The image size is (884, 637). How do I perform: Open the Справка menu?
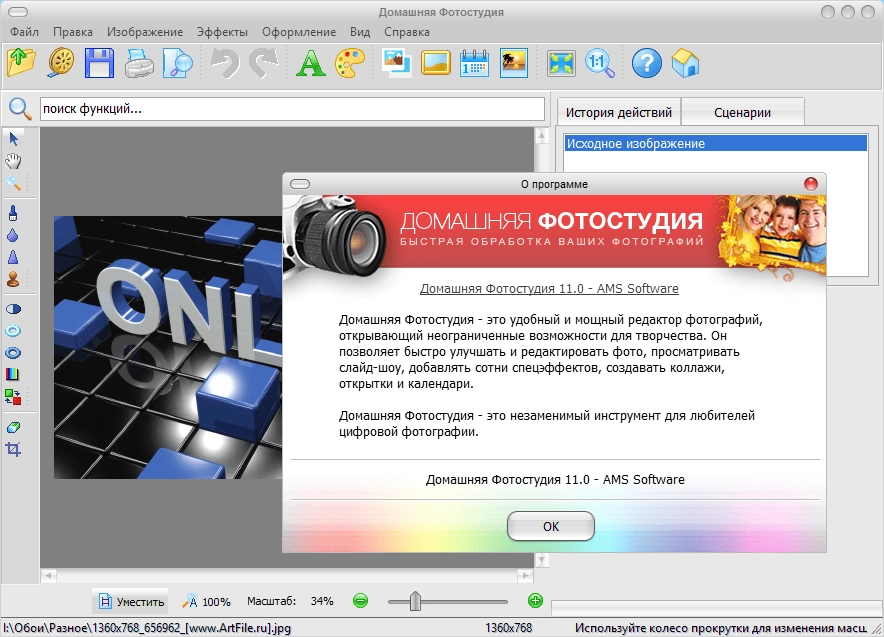coord(406,32)
